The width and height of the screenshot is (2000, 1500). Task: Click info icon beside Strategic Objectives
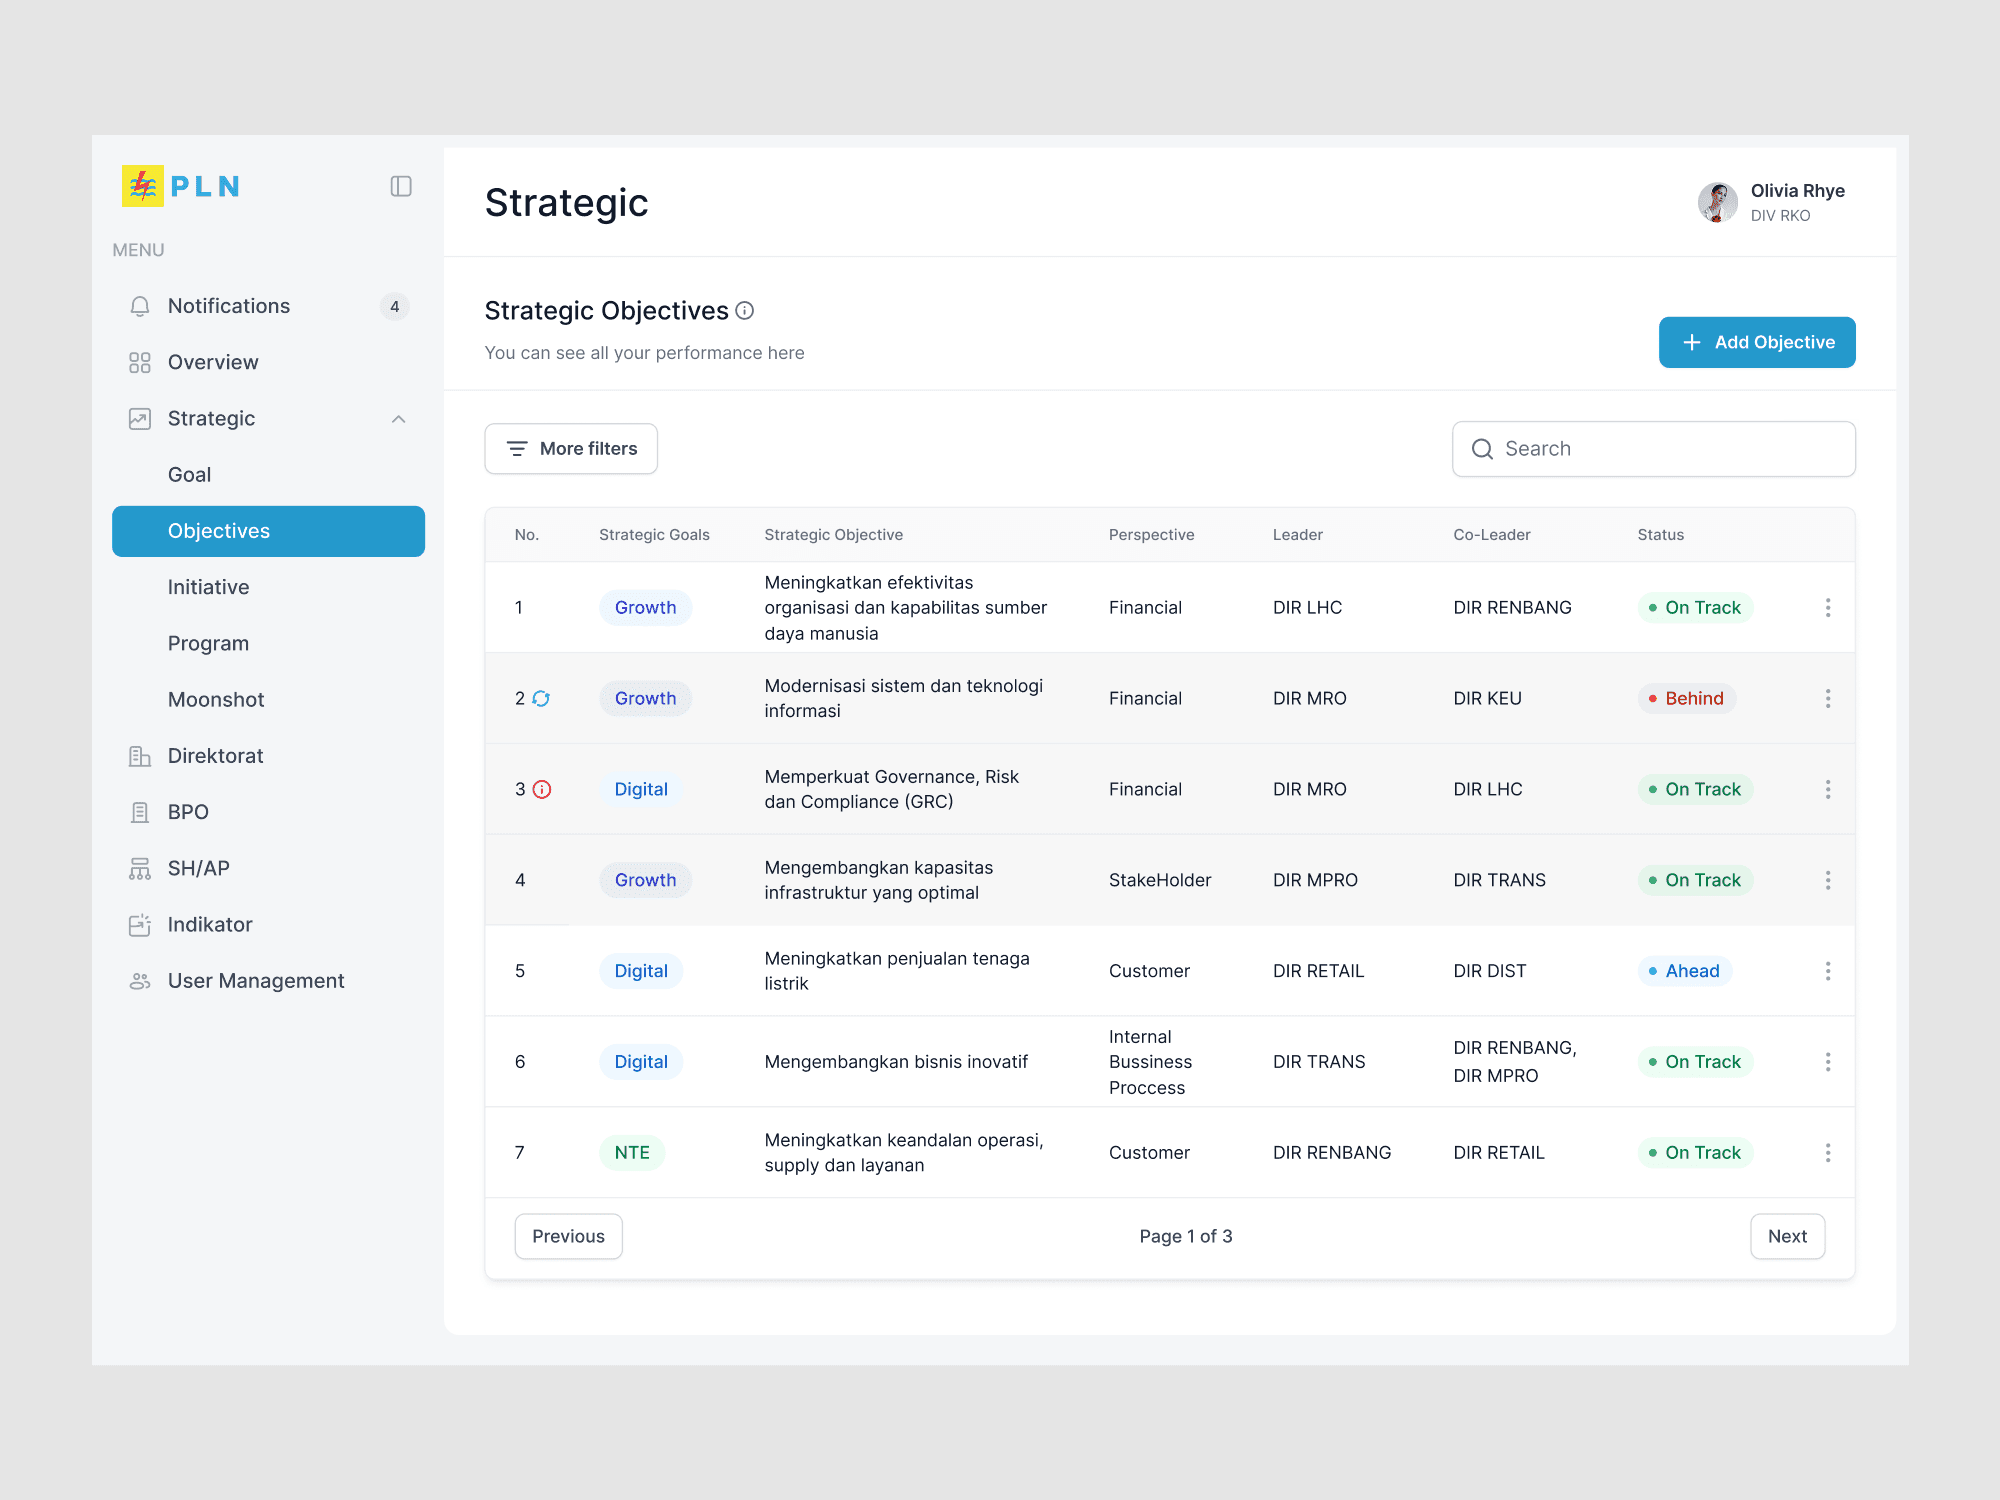745,311
